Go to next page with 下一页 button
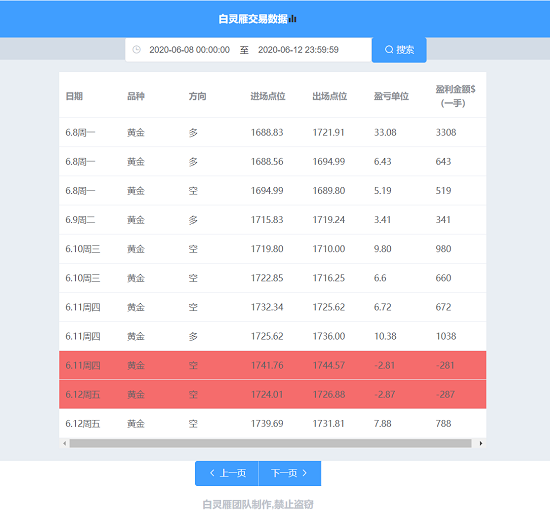Viewport: 550px width, 528px height. pyautogui.click(x=290, y=473)
